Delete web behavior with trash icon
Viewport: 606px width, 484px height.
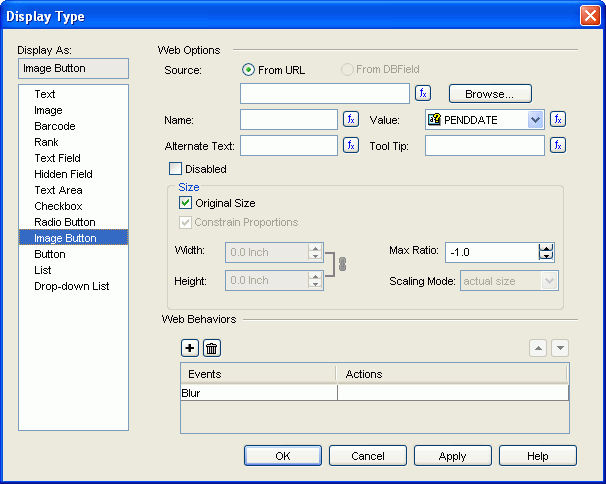pyautogui.click(x=212, y=348)
